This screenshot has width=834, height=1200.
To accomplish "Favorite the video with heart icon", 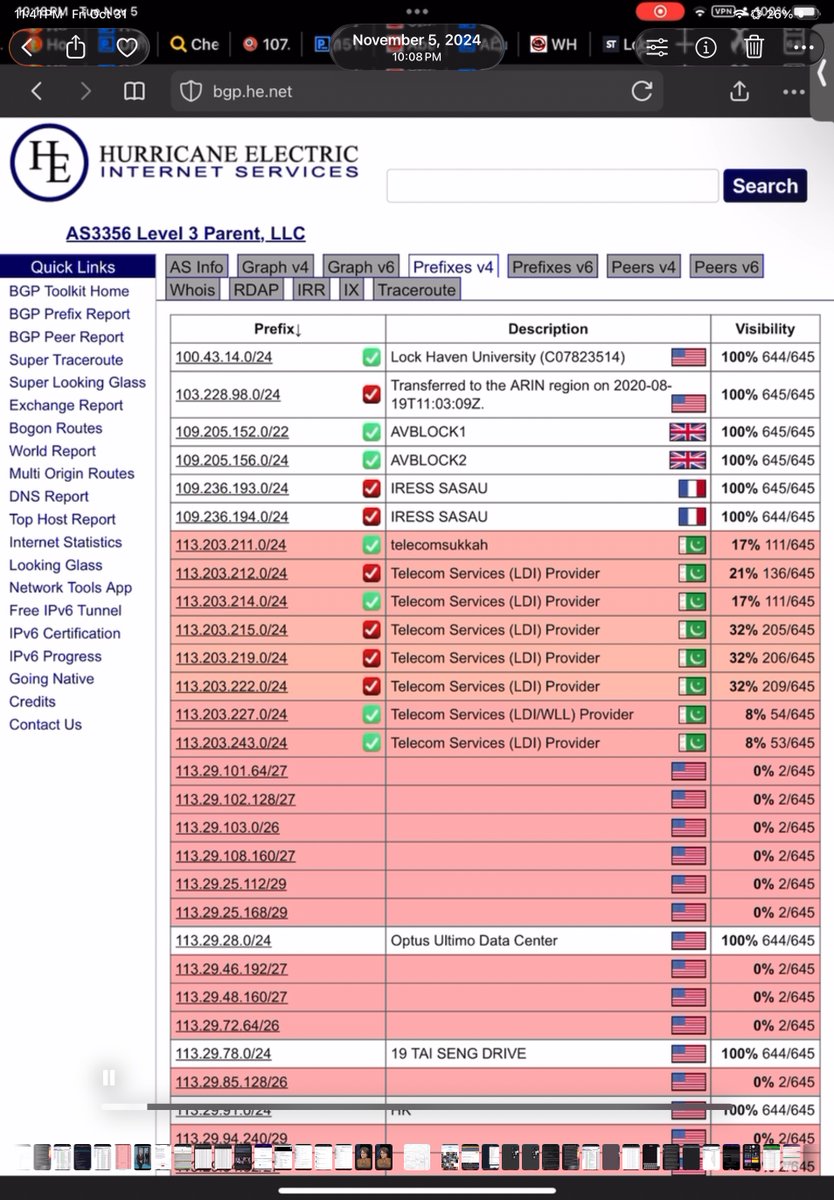I will (126, 47).
